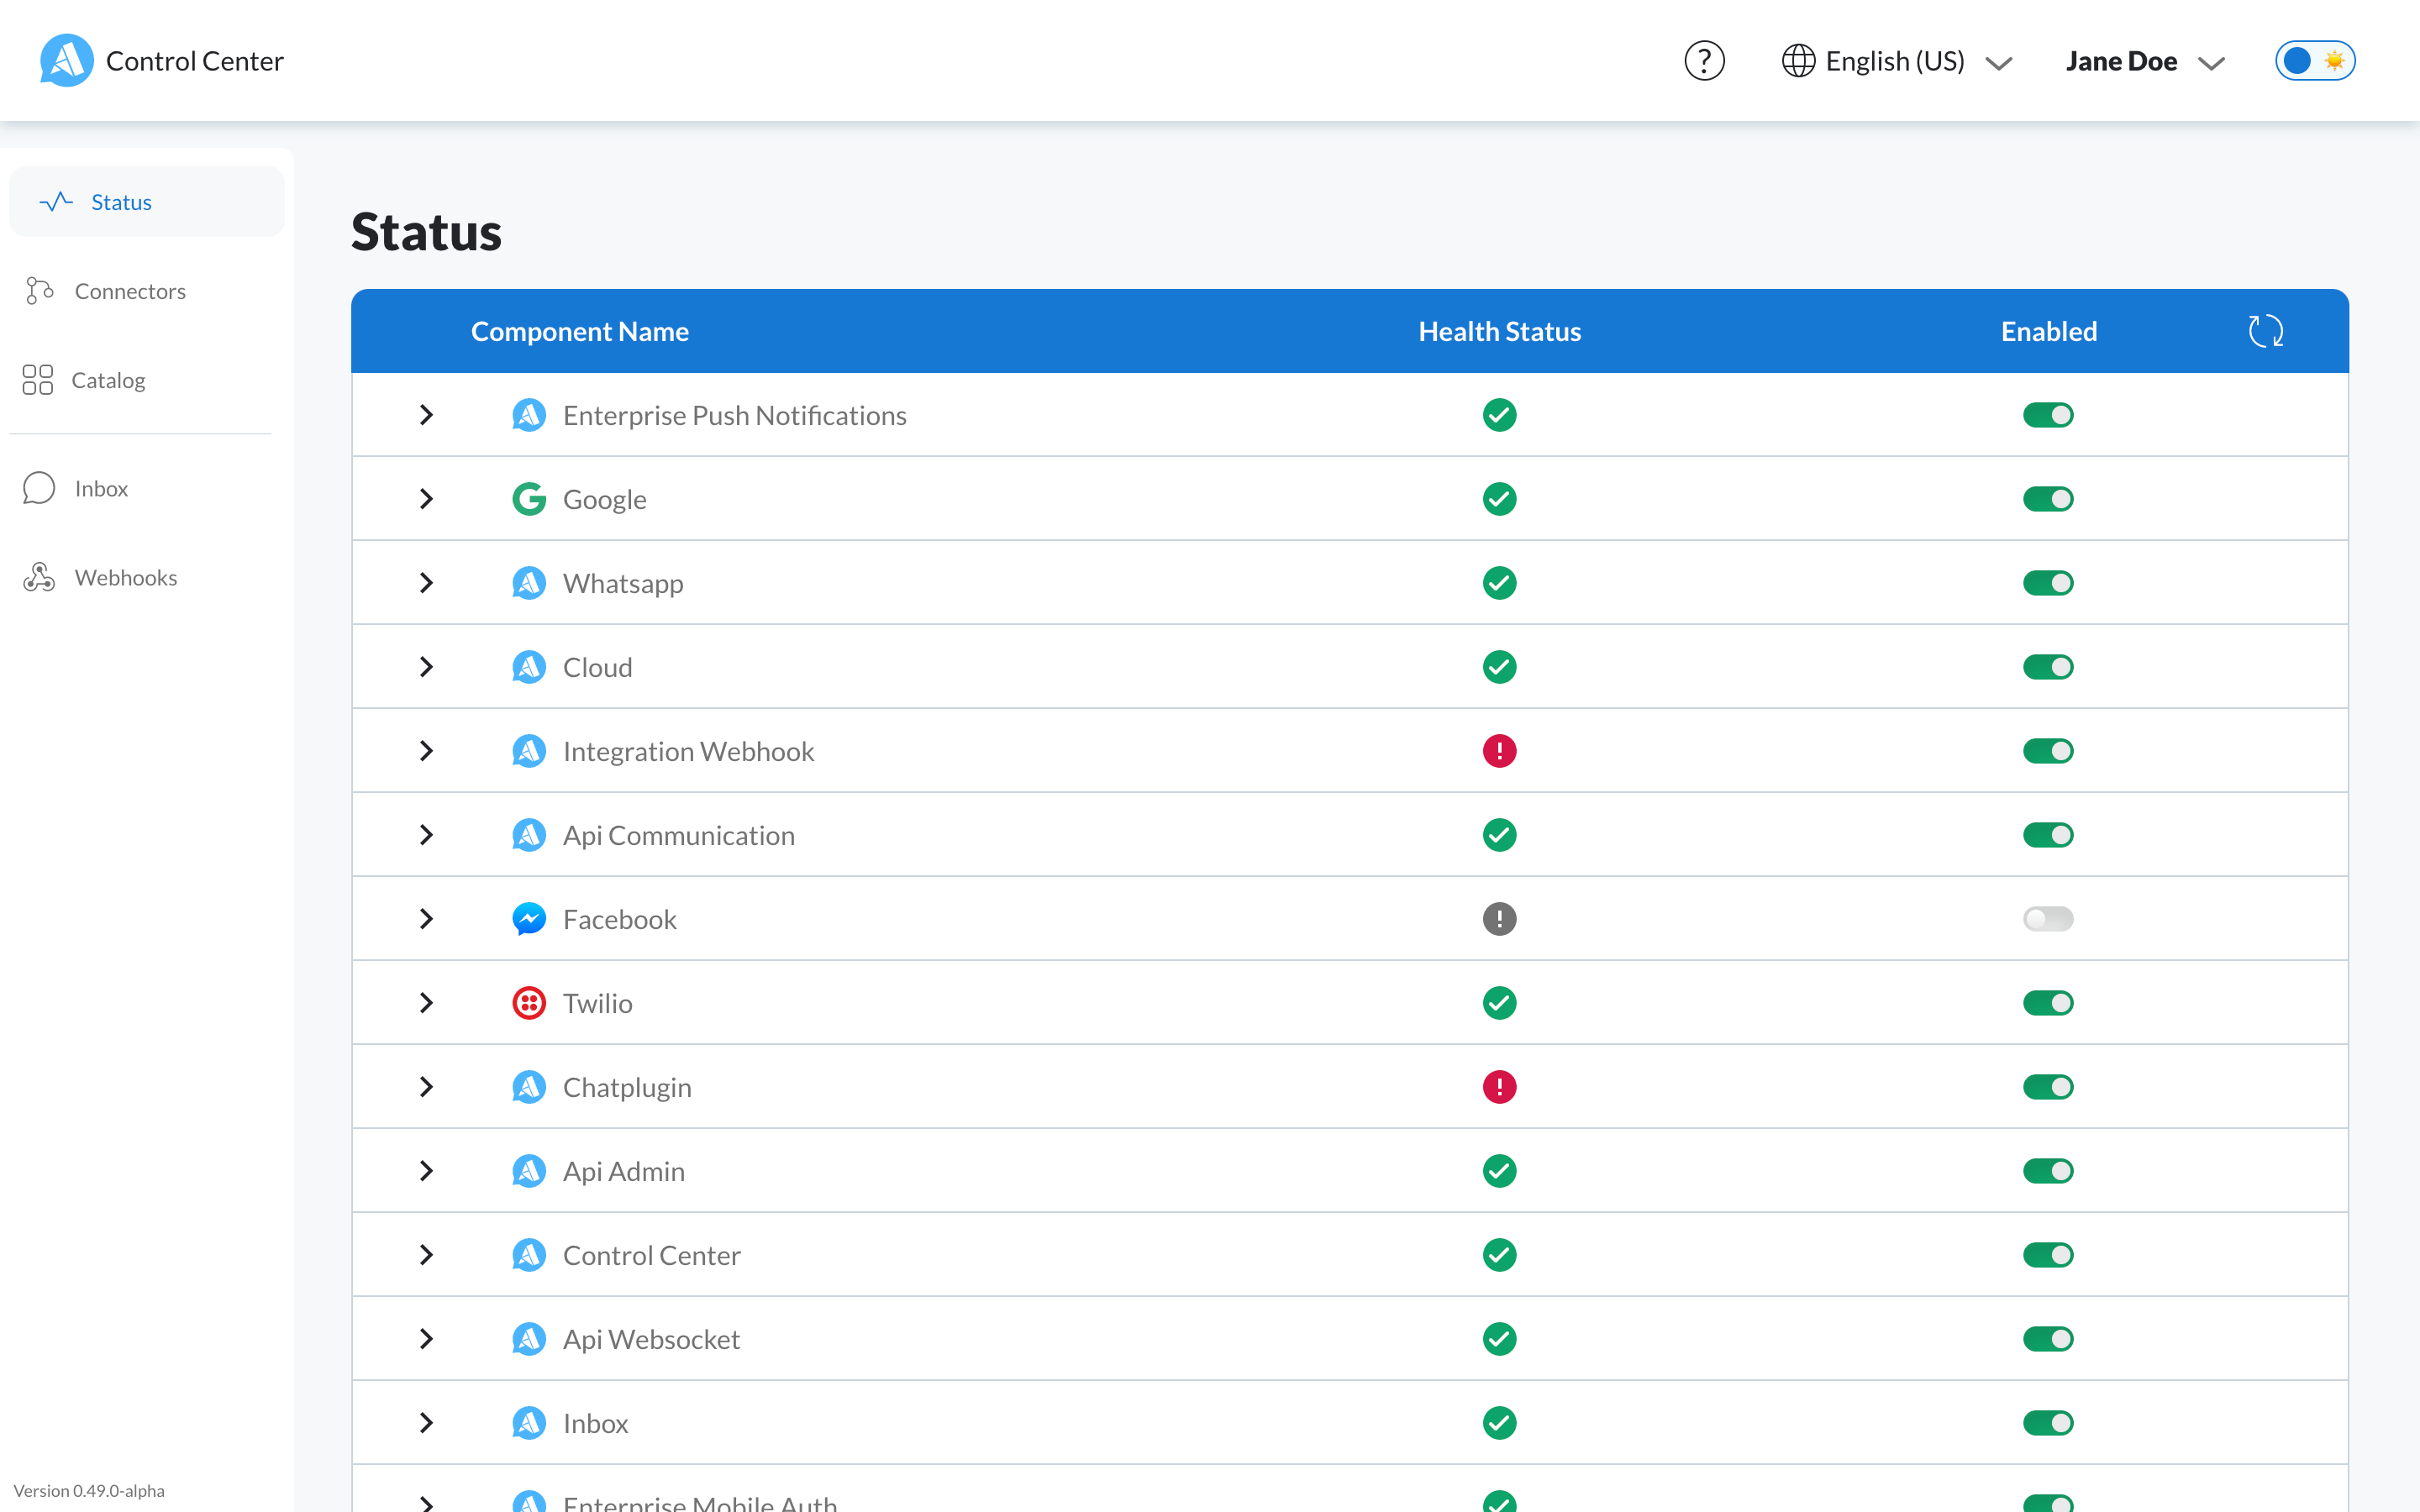Viewport: 2420px width, 1512px height.
Task: Click the Control Center logo in the header
Action: pyautogui.click(x=66, y=61)
